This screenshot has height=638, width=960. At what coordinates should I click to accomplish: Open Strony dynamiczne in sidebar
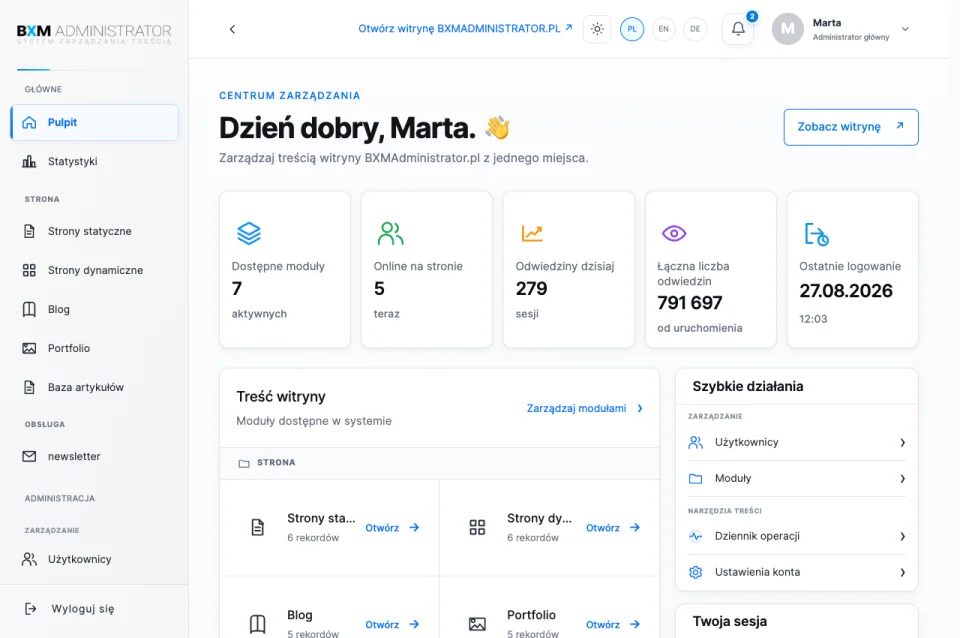94,270
